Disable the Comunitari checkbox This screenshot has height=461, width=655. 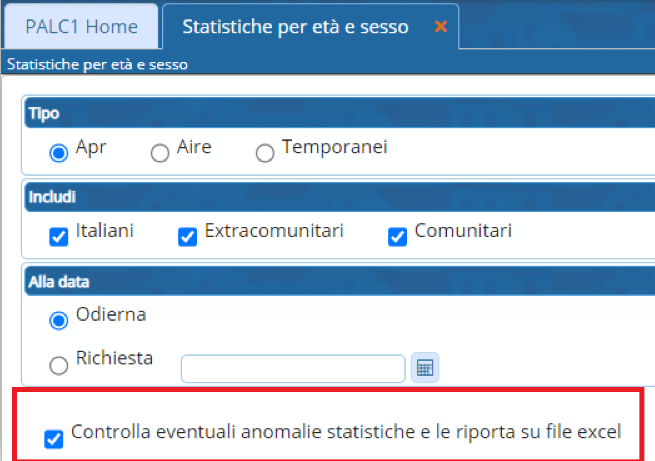click(x=397, y=237)
